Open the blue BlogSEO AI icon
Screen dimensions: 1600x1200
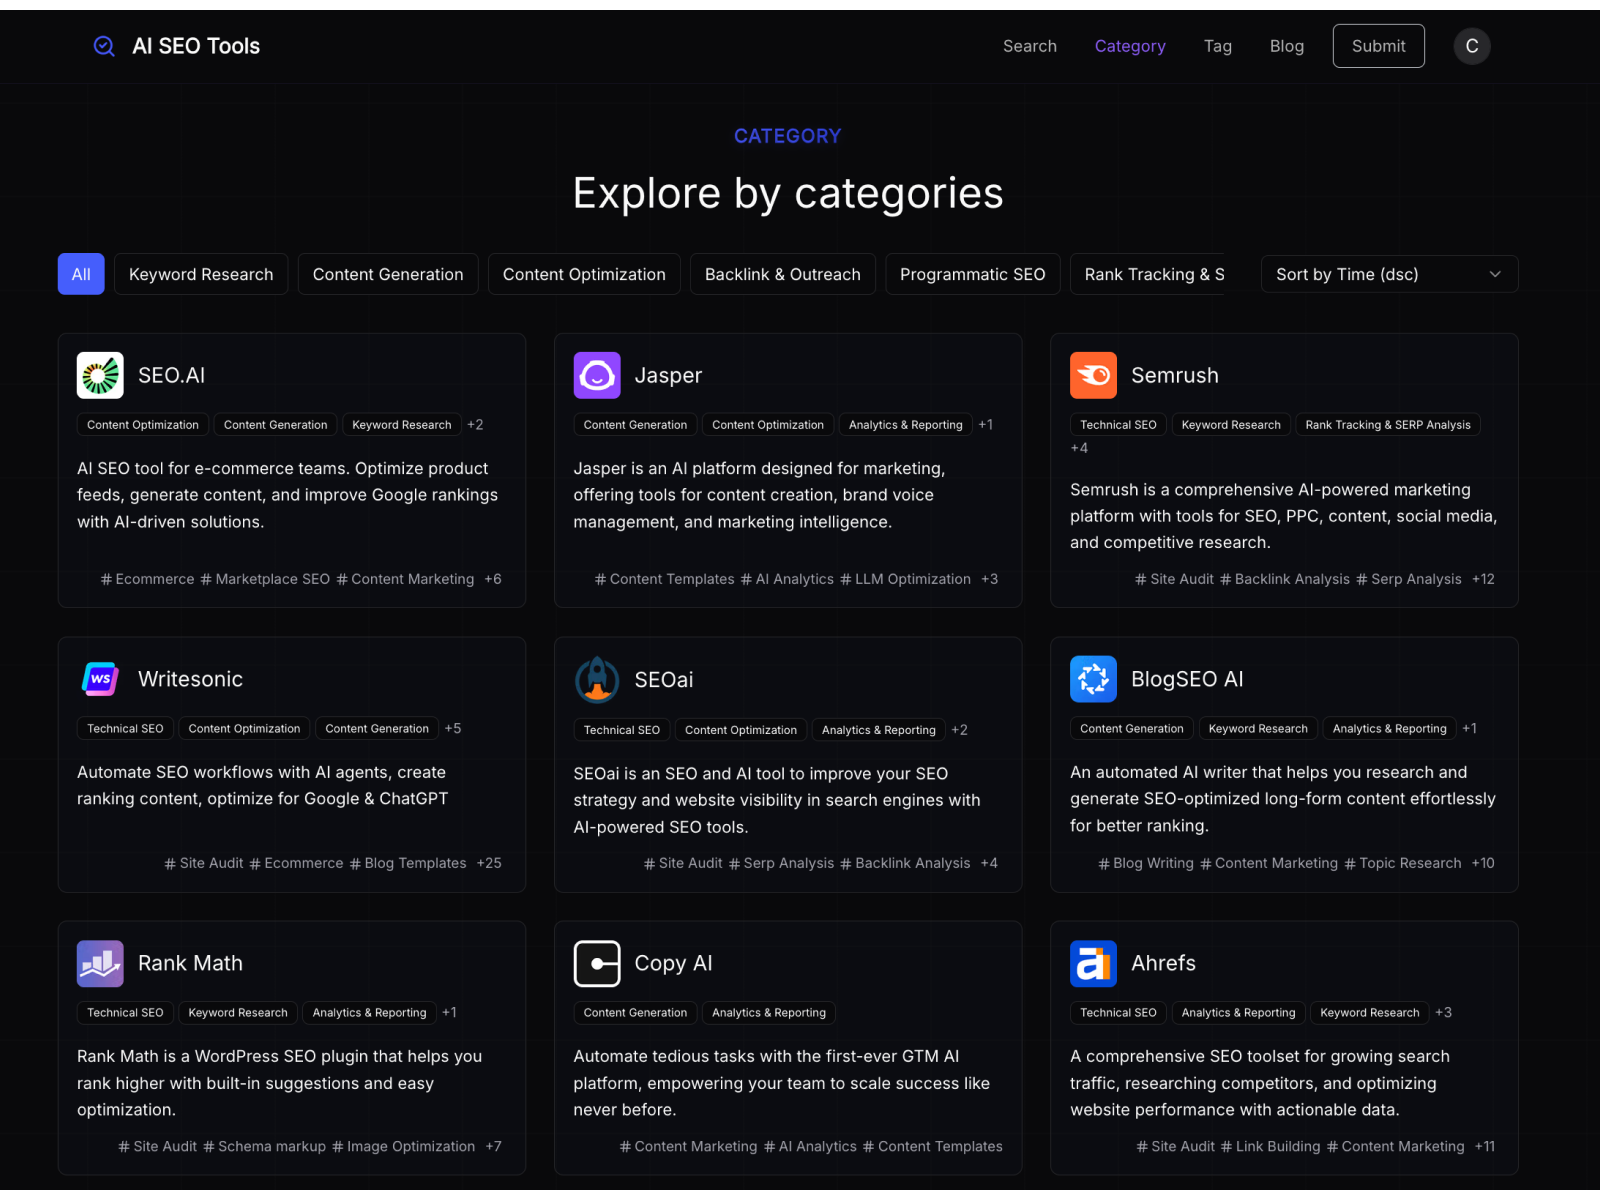[1093, 679]
